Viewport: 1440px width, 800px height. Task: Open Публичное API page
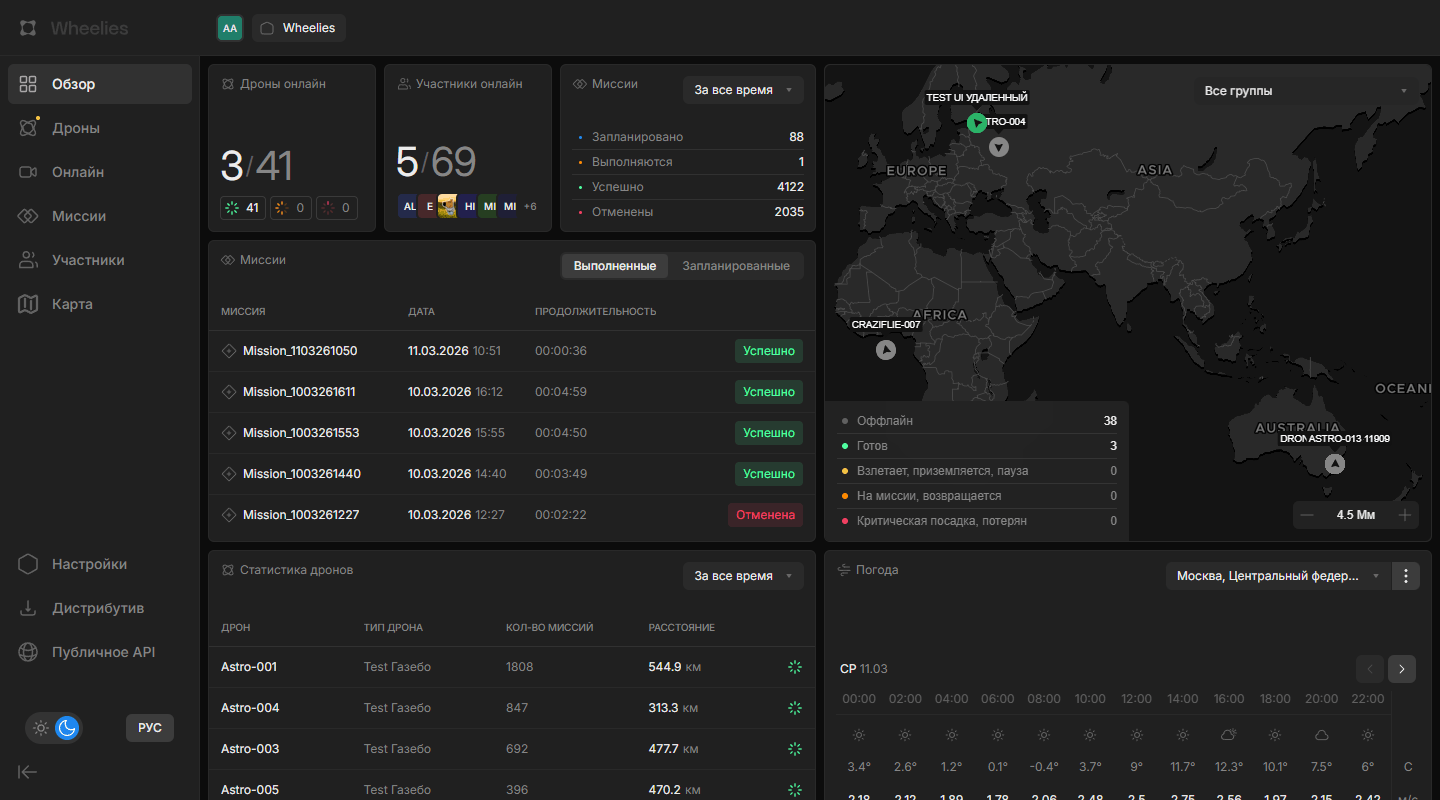point(103,652)
